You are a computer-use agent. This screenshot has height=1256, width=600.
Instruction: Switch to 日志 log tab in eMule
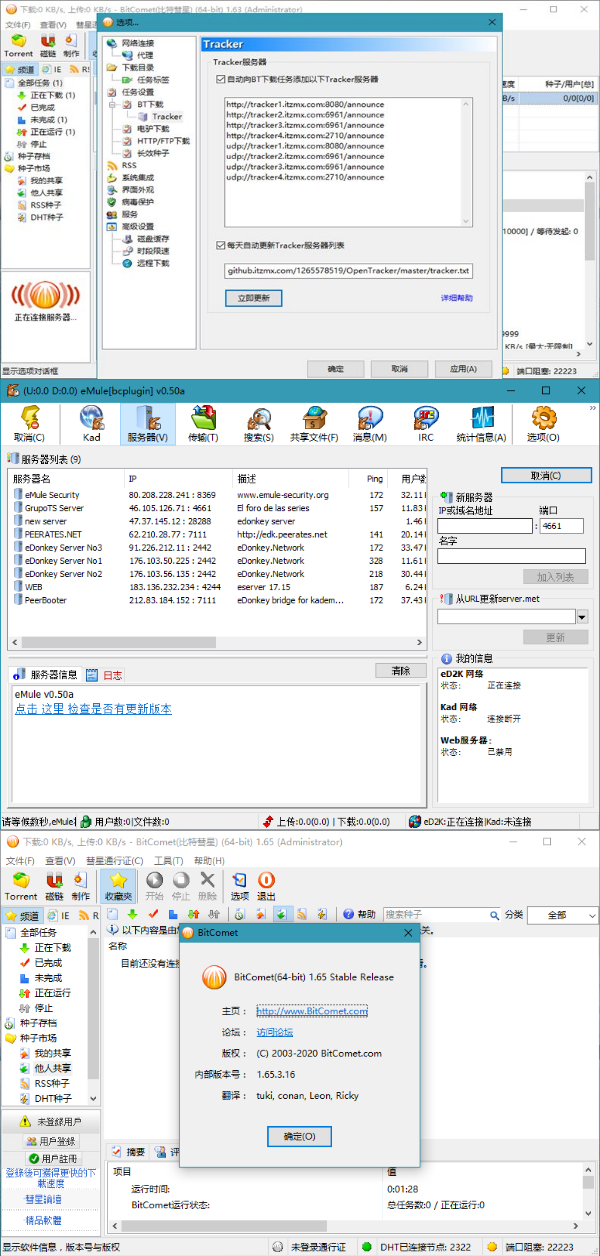click(x=105, y=675)
